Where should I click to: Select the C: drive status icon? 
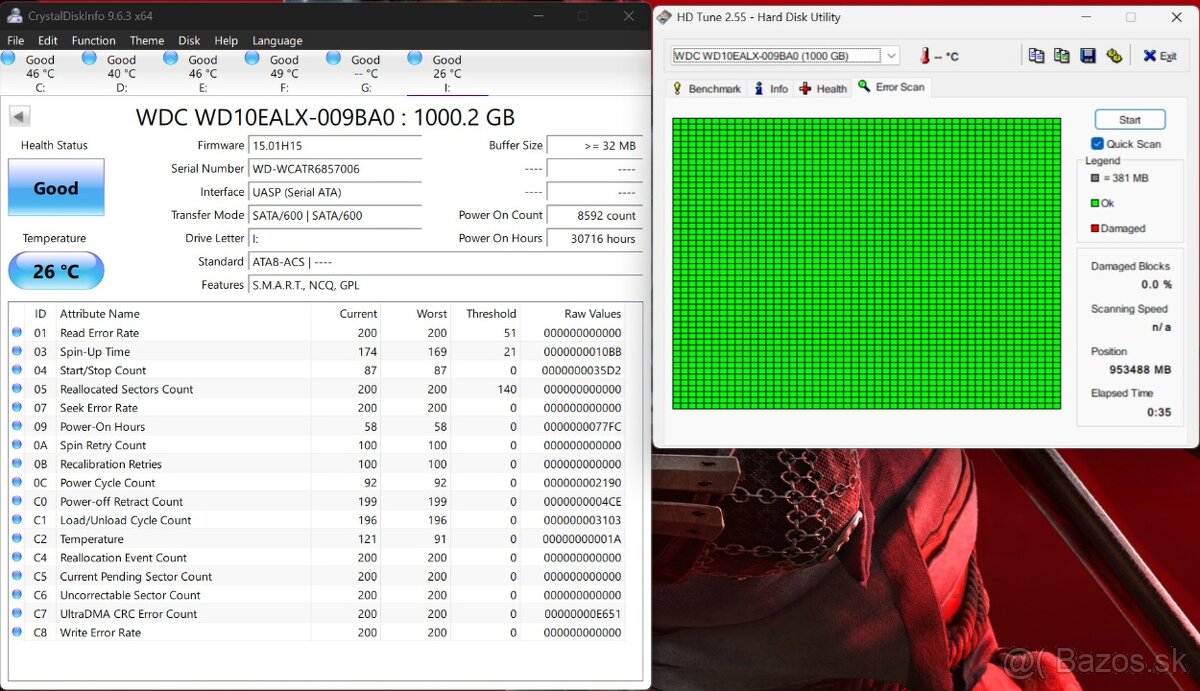click(x=8, y=58)
